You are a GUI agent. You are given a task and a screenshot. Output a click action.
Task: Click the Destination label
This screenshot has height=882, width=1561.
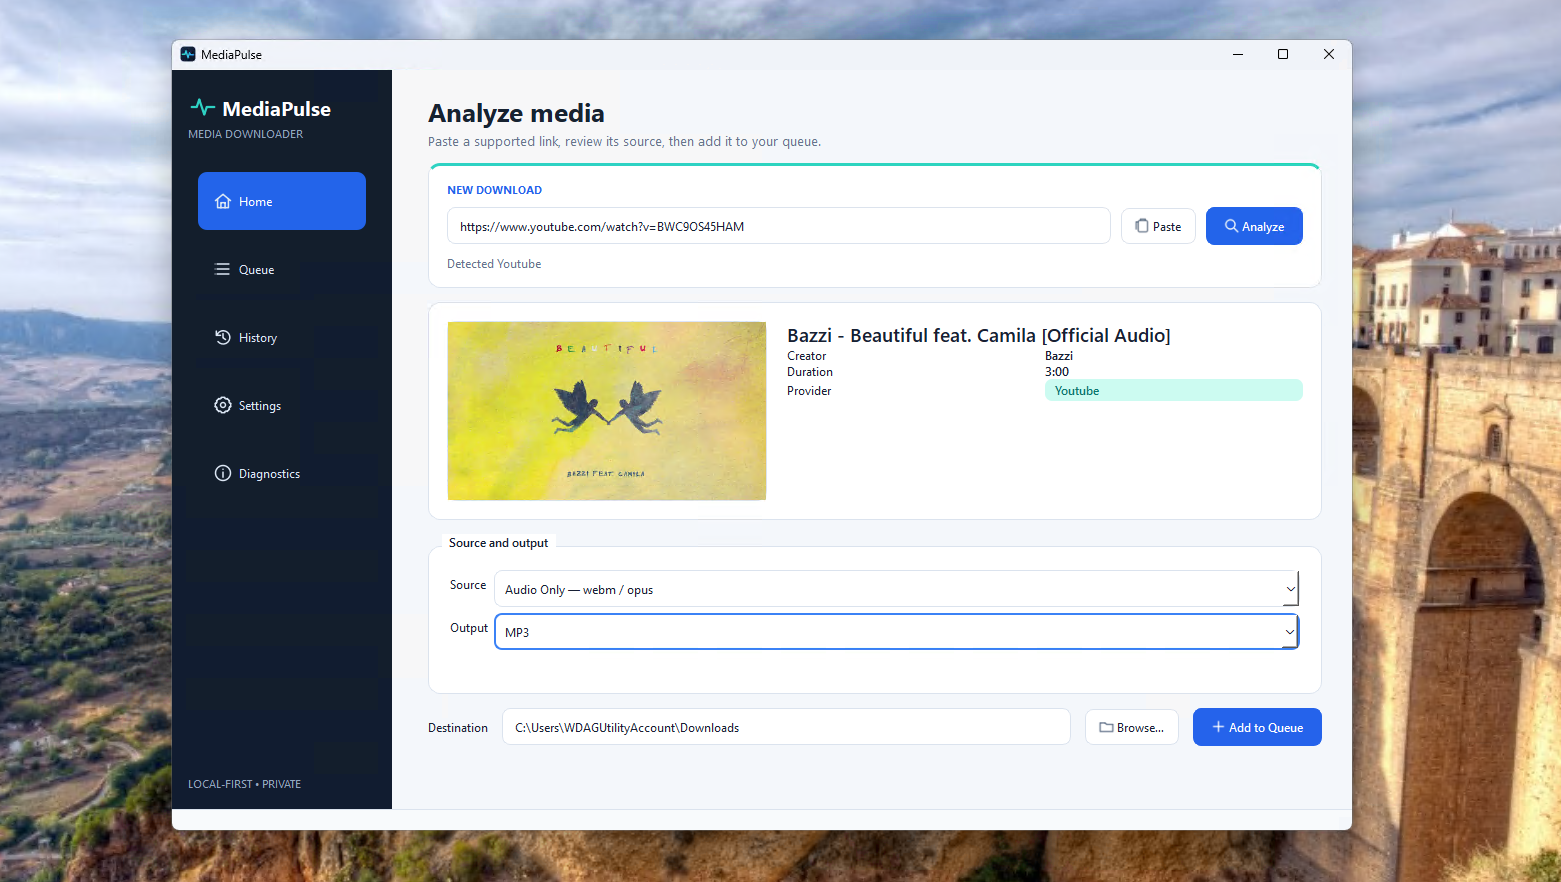point(458,728)
